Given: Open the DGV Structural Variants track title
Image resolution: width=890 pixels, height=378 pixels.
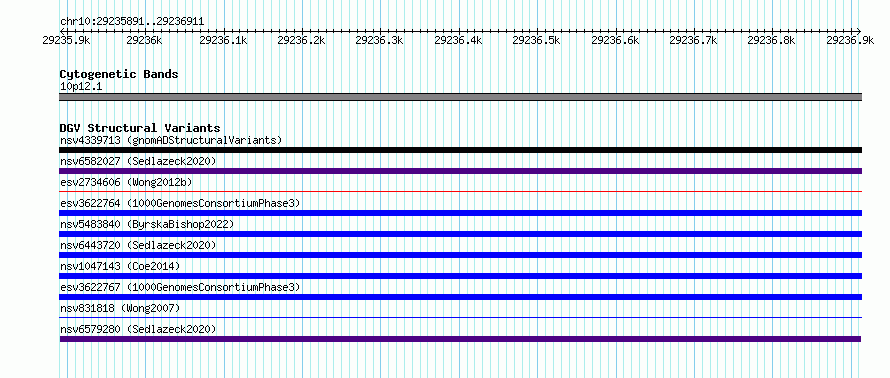Looking at the screenshot, I should coord(140,128).
